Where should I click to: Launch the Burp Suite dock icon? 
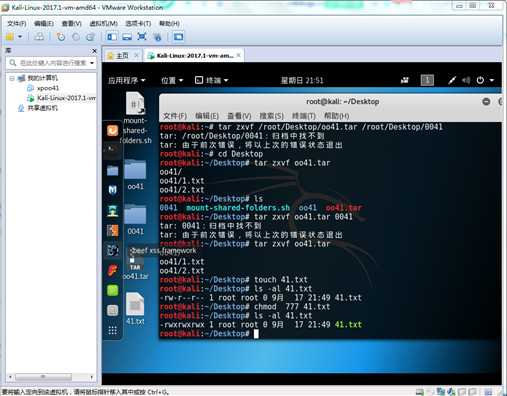[x=112, y=230]
